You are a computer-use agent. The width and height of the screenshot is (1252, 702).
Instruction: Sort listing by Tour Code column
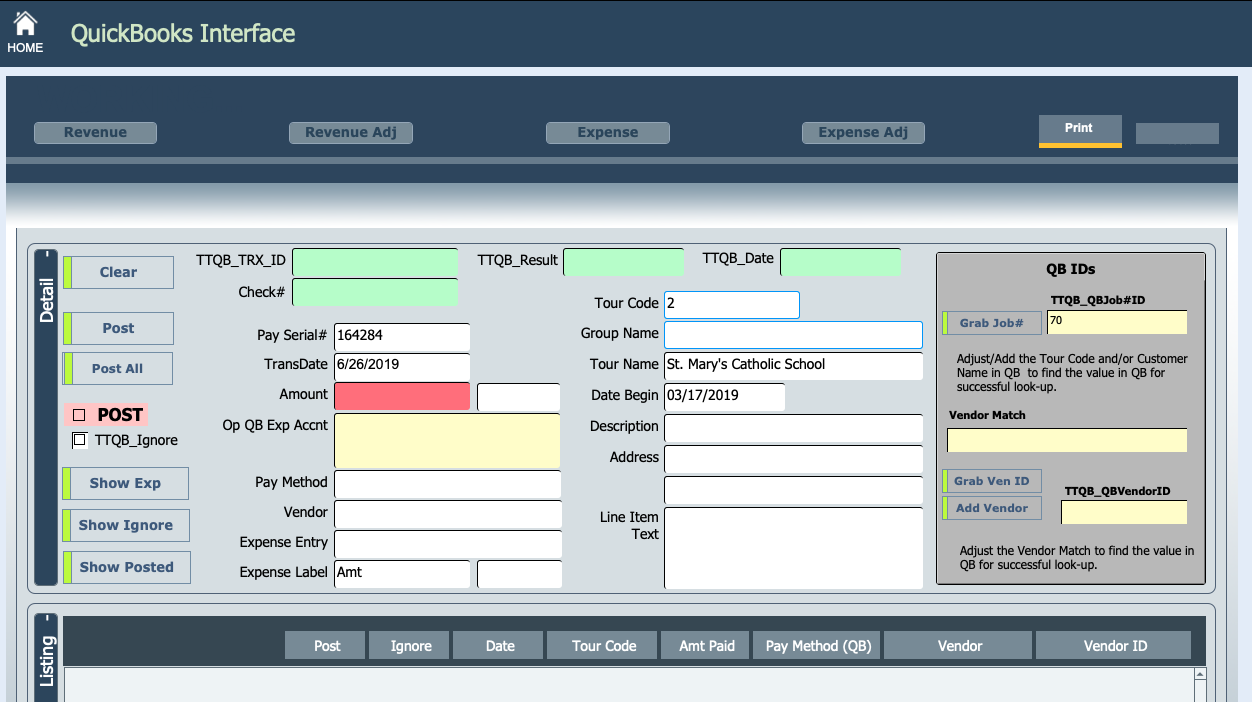[604, 646]
